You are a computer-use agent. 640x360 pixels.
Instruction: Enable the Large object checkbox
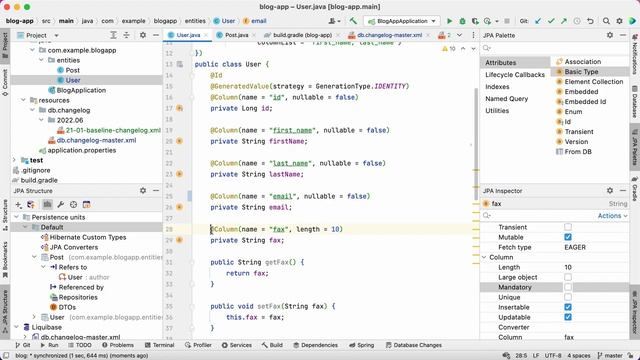tap(568, 277)
